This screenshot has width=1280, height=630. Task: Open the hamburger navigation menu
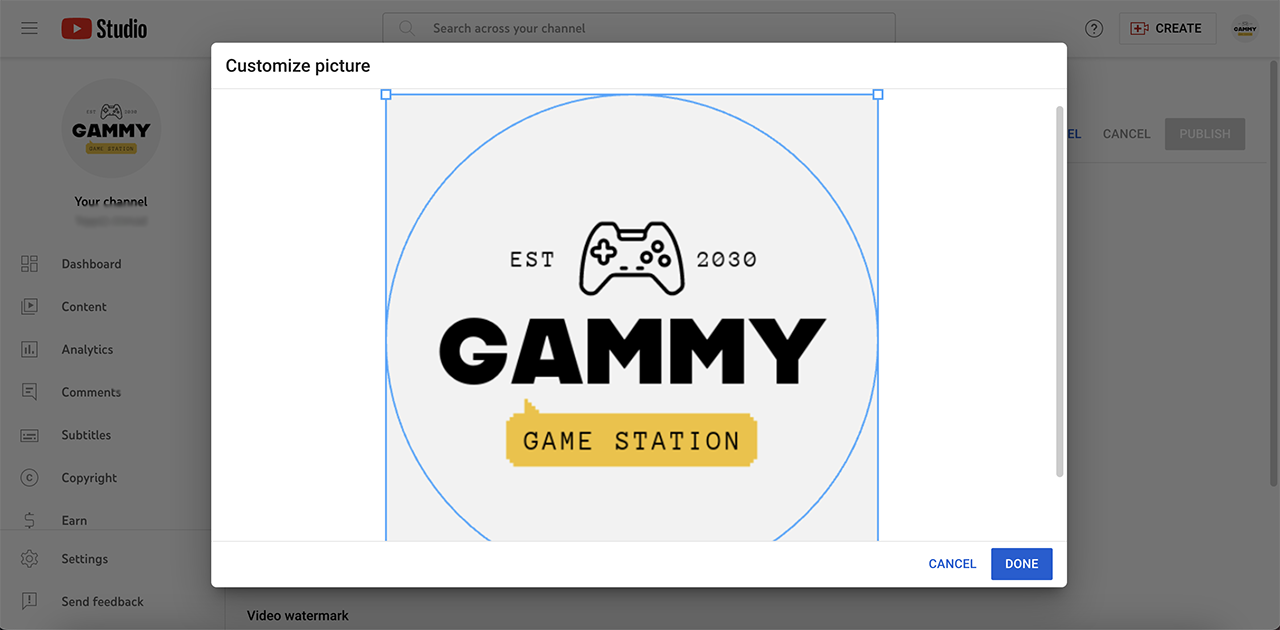[x=29, y=28]
